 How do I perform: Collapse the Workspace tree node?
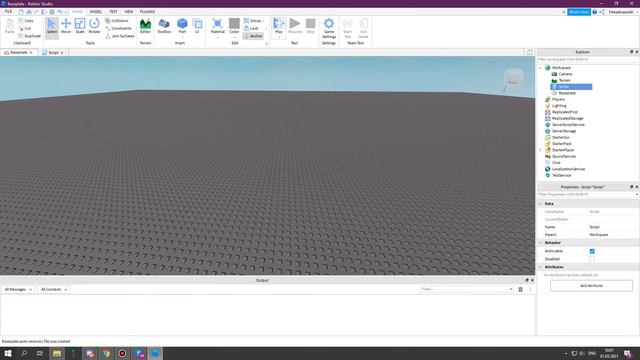[540, 68]
